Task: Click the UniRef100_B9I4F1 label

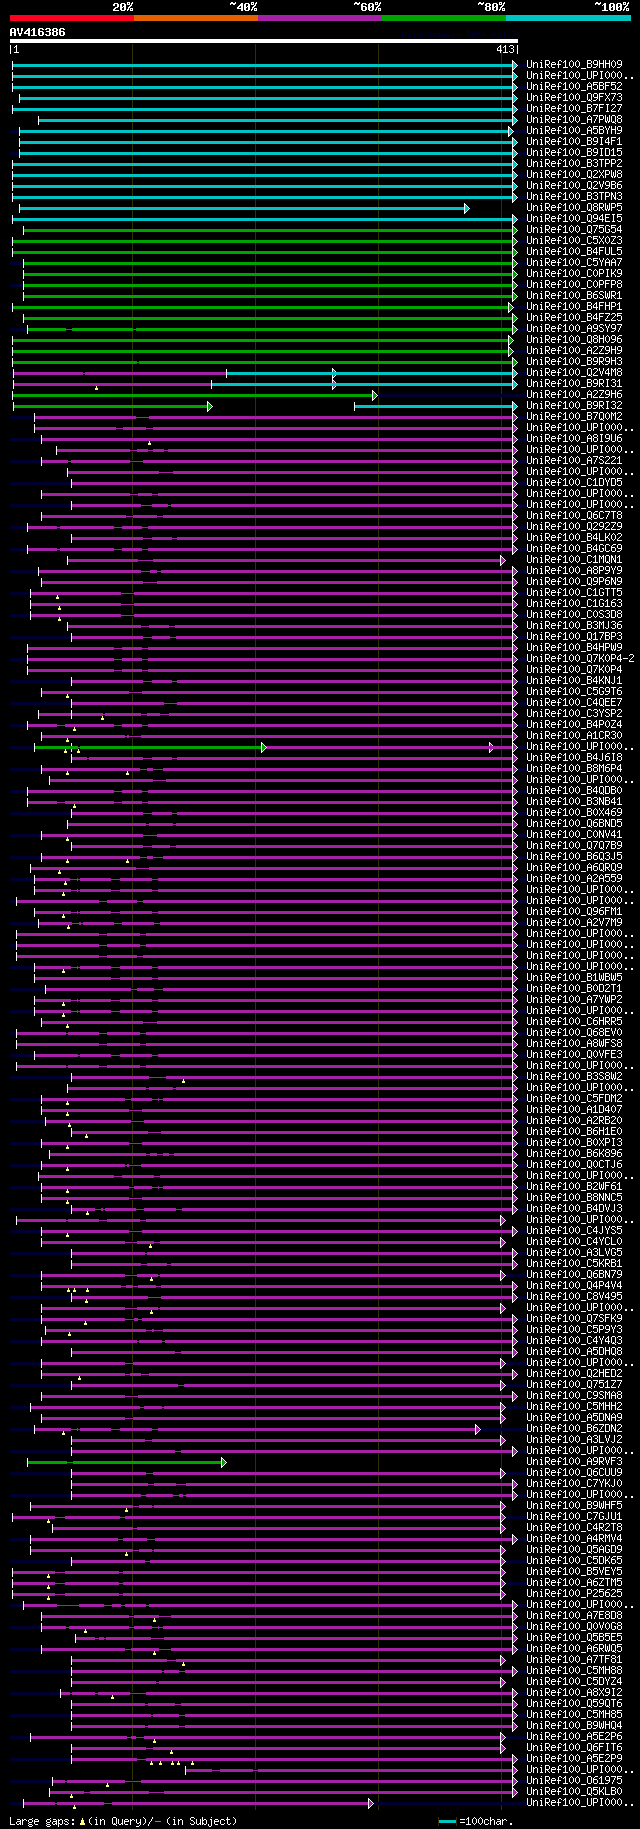Action: click(x=574, y=142)
